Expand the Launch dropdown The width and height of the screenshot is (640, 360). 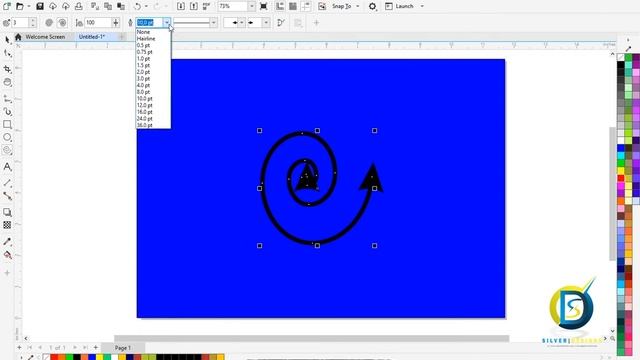422,7
